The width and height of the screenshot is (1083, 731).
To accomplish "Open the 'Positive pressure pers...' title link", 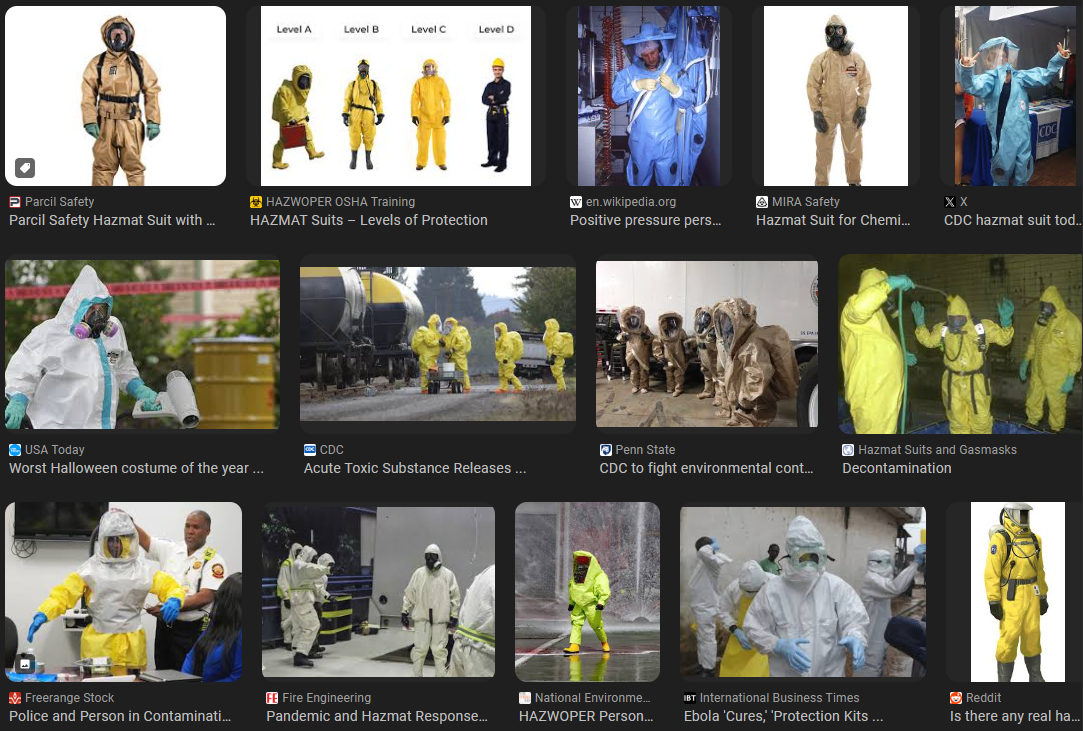I will click(645, 220).
